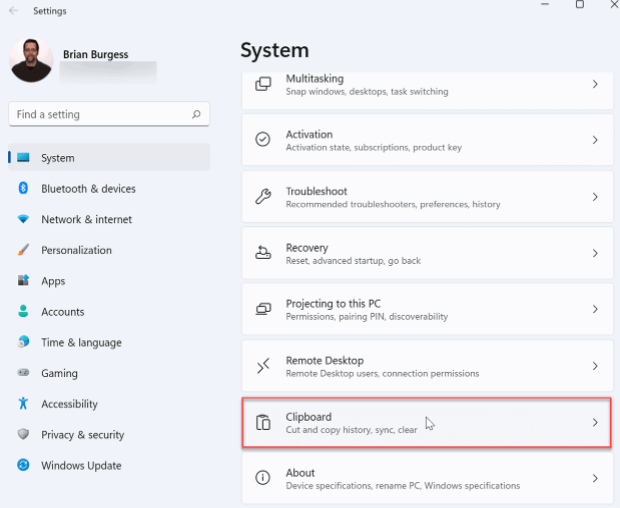Image resolution: width=620 pixels, height=508 pixels.
Task: Click the Clipboard icon
Action: coord(263,422)
